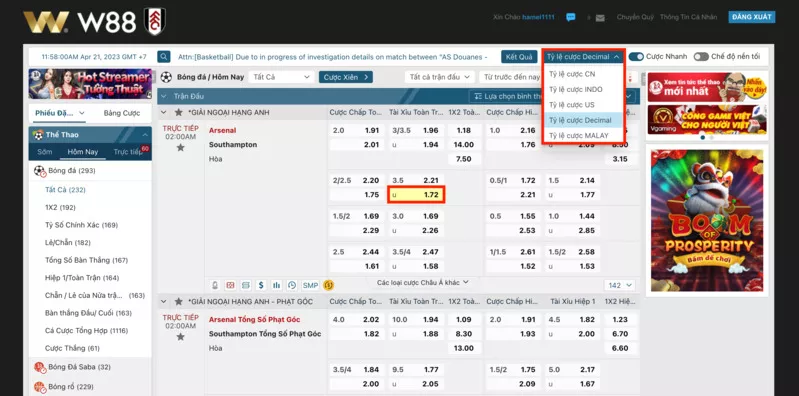The width and height of the screenshot is (799, 396).
Task: Select Lẻ/Chẵn (182) in the sidebar
Action: point(68,243)
